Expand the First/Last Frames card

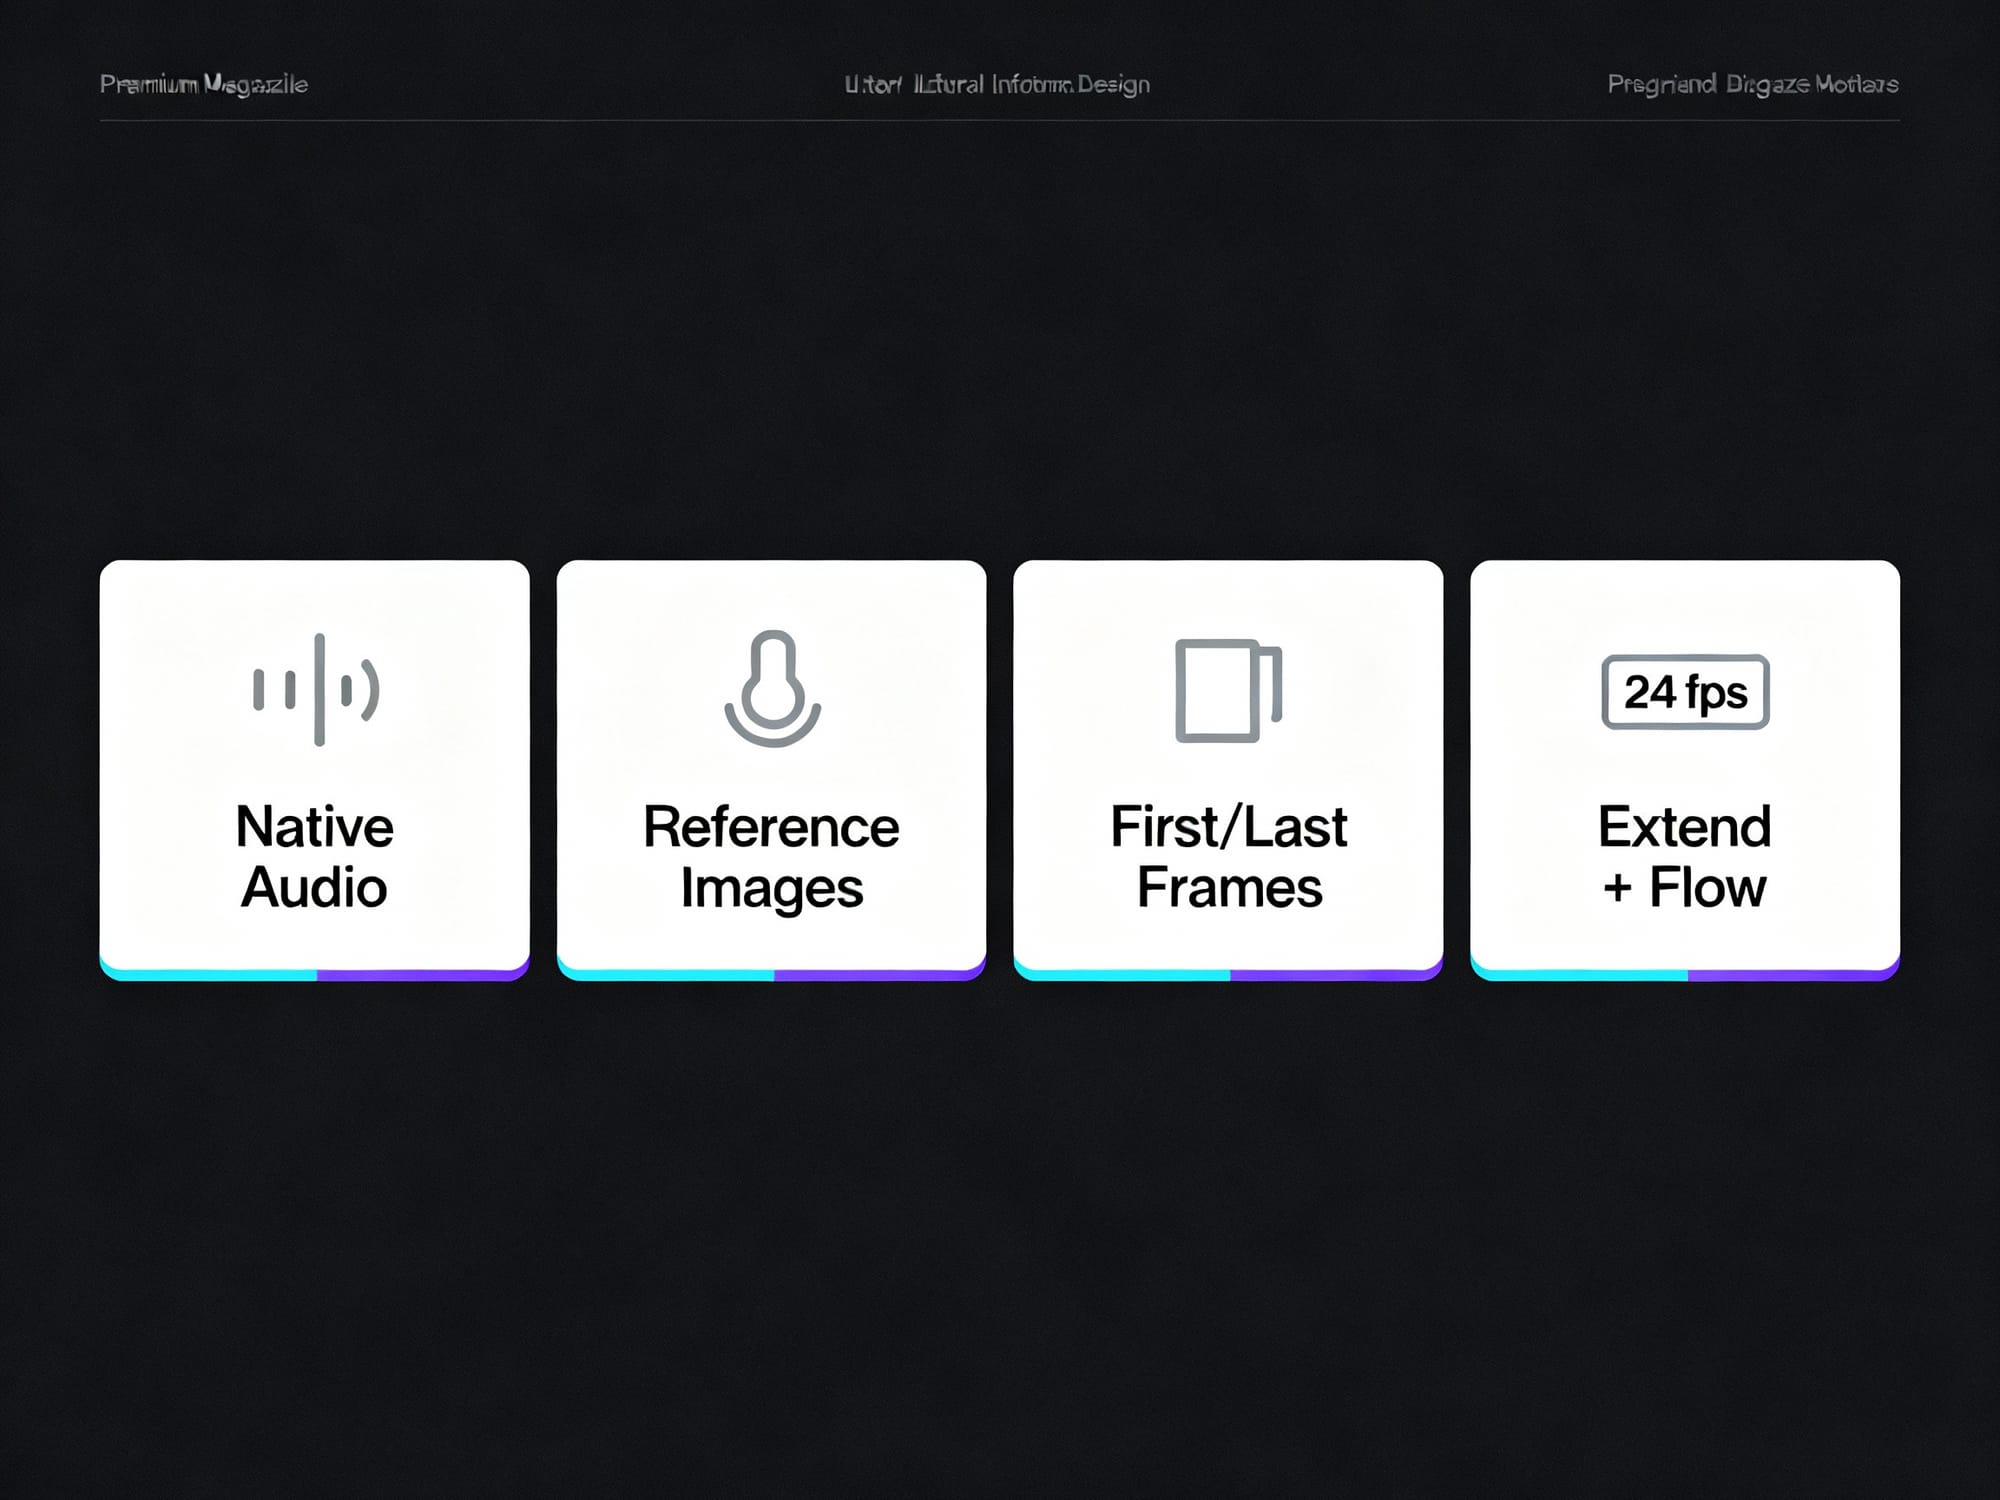[x=1228, y=770]
